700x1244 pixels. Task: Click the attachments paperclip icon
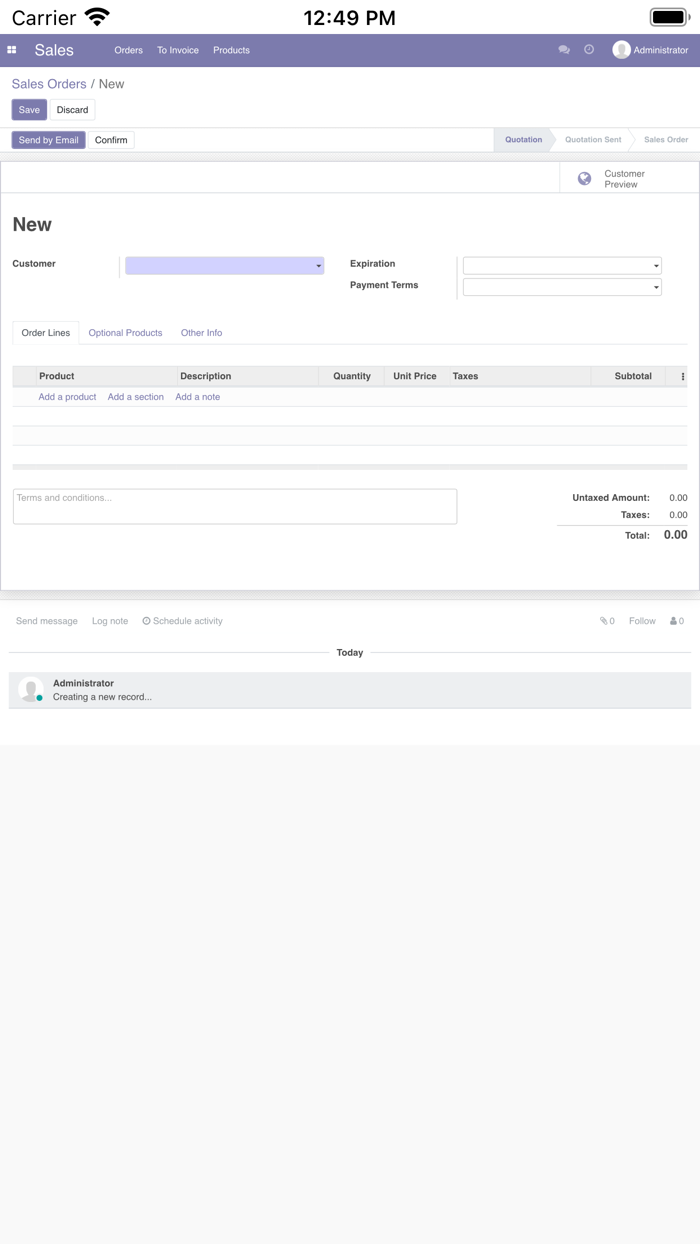point(604,621)
